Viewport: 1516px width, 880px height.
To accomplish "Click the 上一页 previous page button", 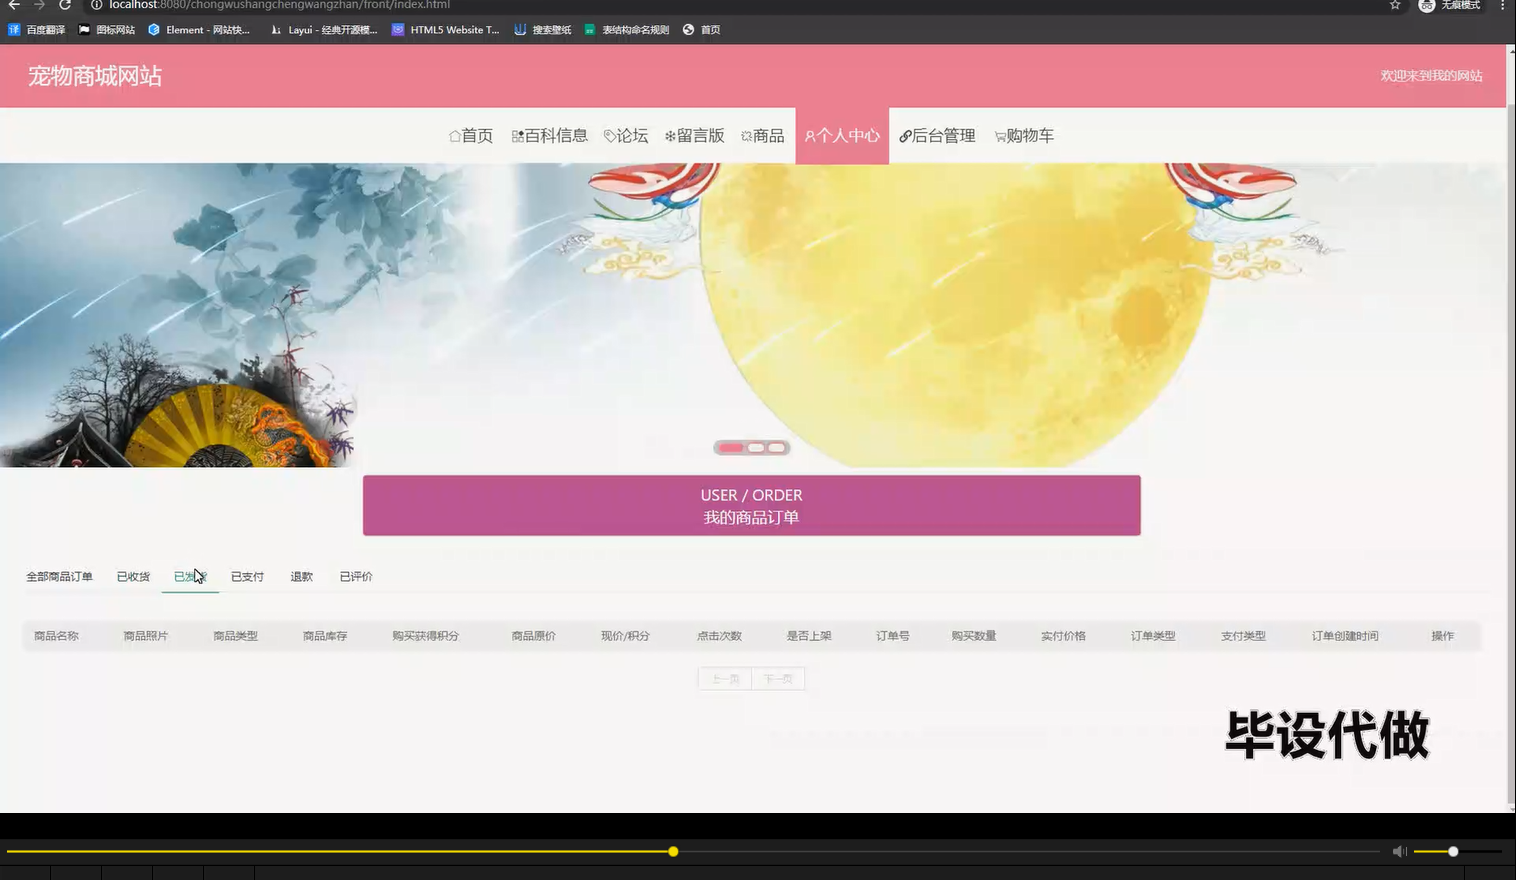I will 725,679.
